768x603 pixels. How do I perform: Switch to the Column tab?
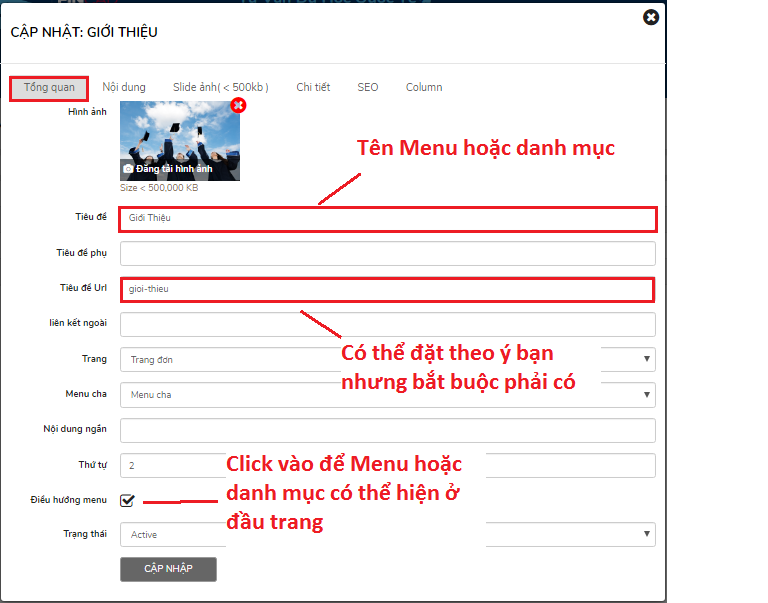424,88
